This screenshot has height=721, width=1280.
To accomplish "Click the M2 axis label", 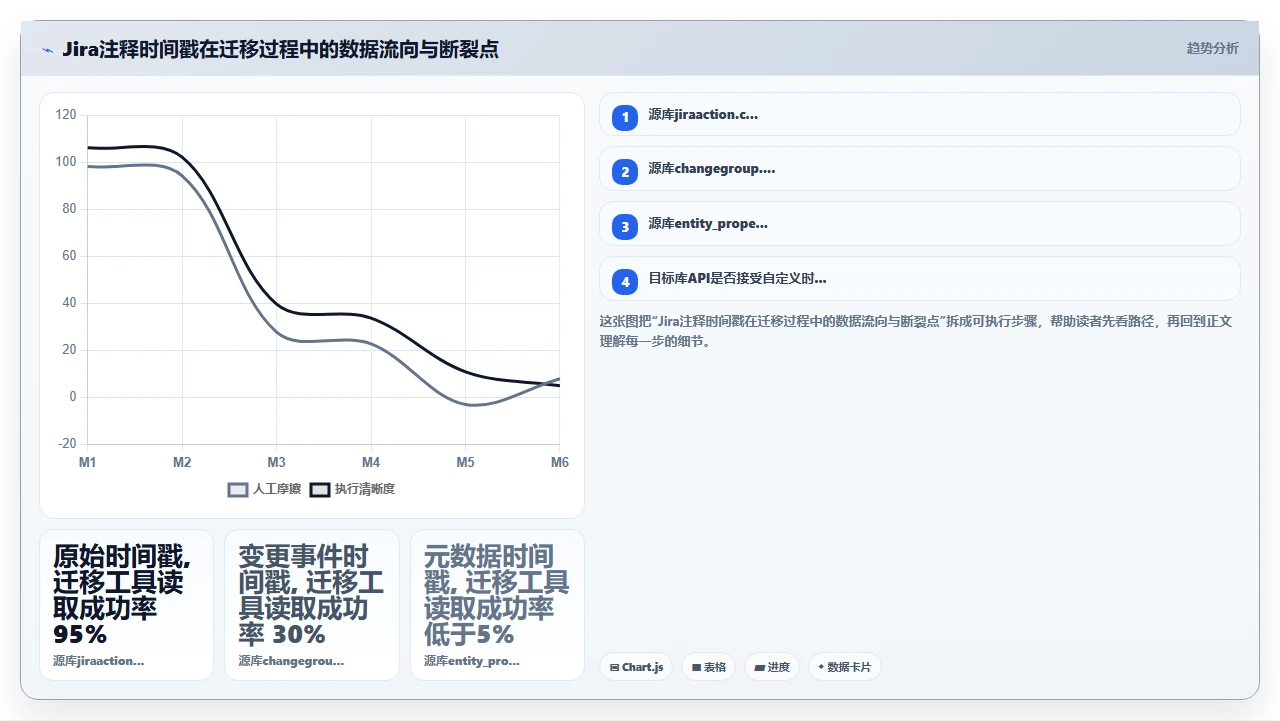I will click(x=182, y=462).
